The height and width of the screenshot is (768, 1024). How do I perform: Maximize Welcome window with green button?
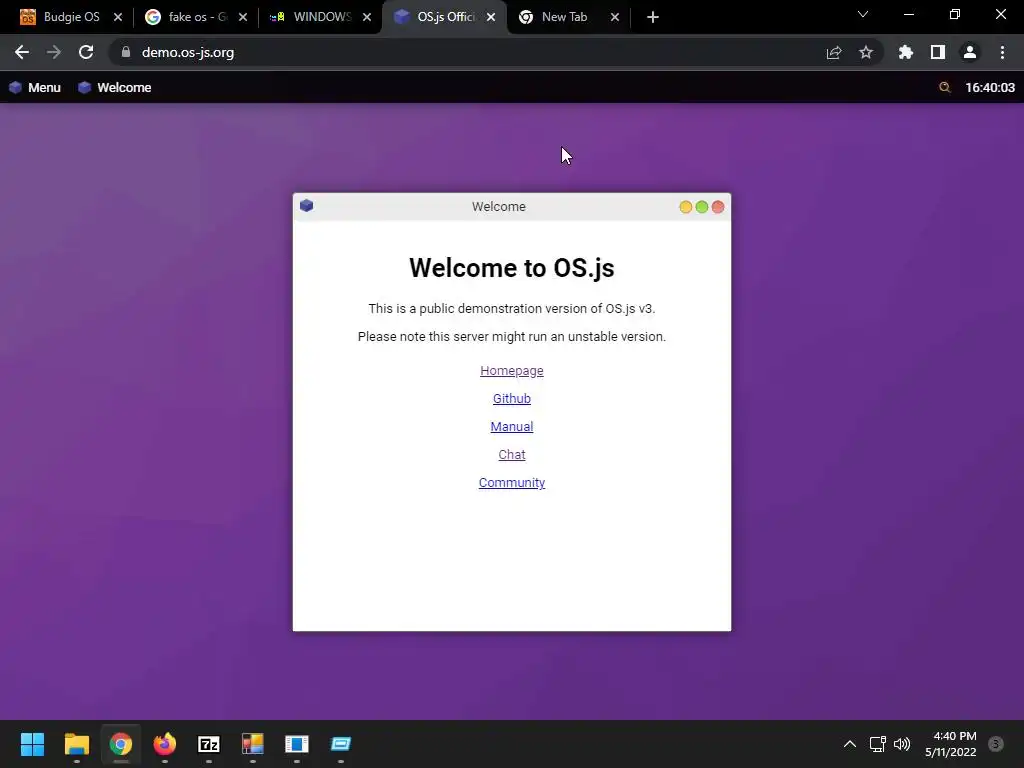pos(701,207)
